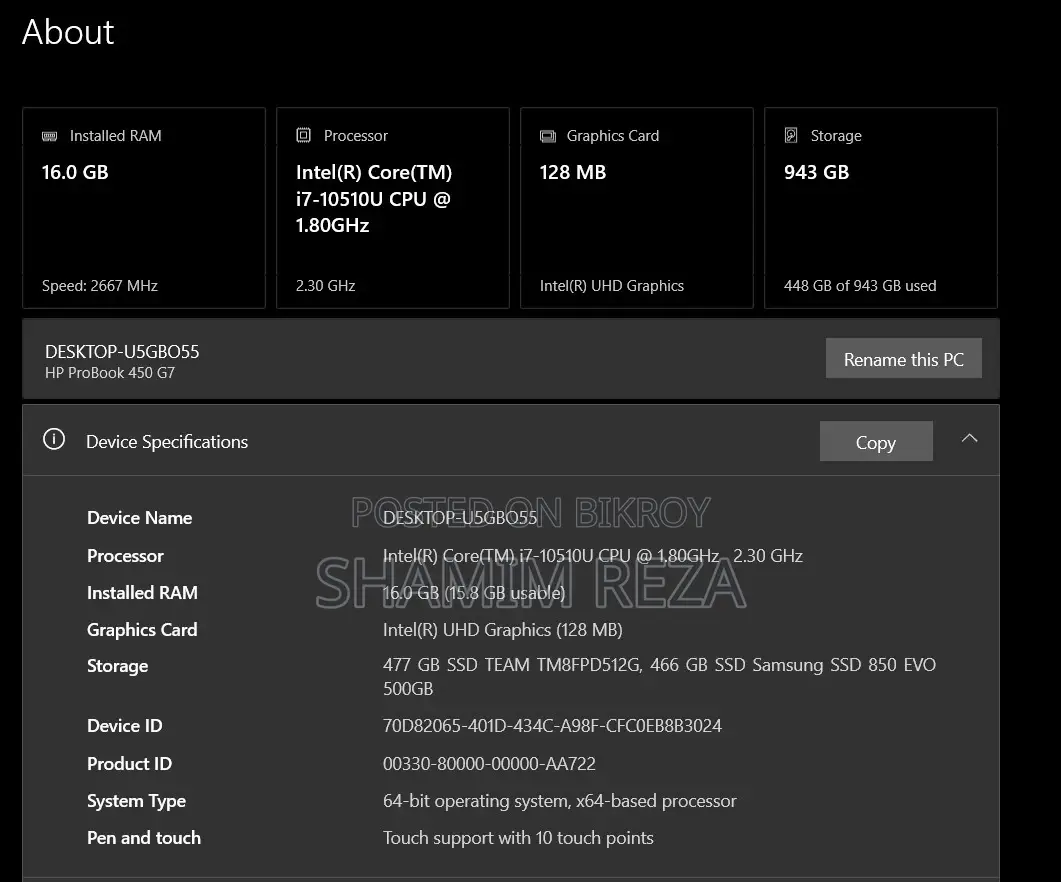Open the Processor i7-10510U card
The image size is (1061, 882).
393,208
